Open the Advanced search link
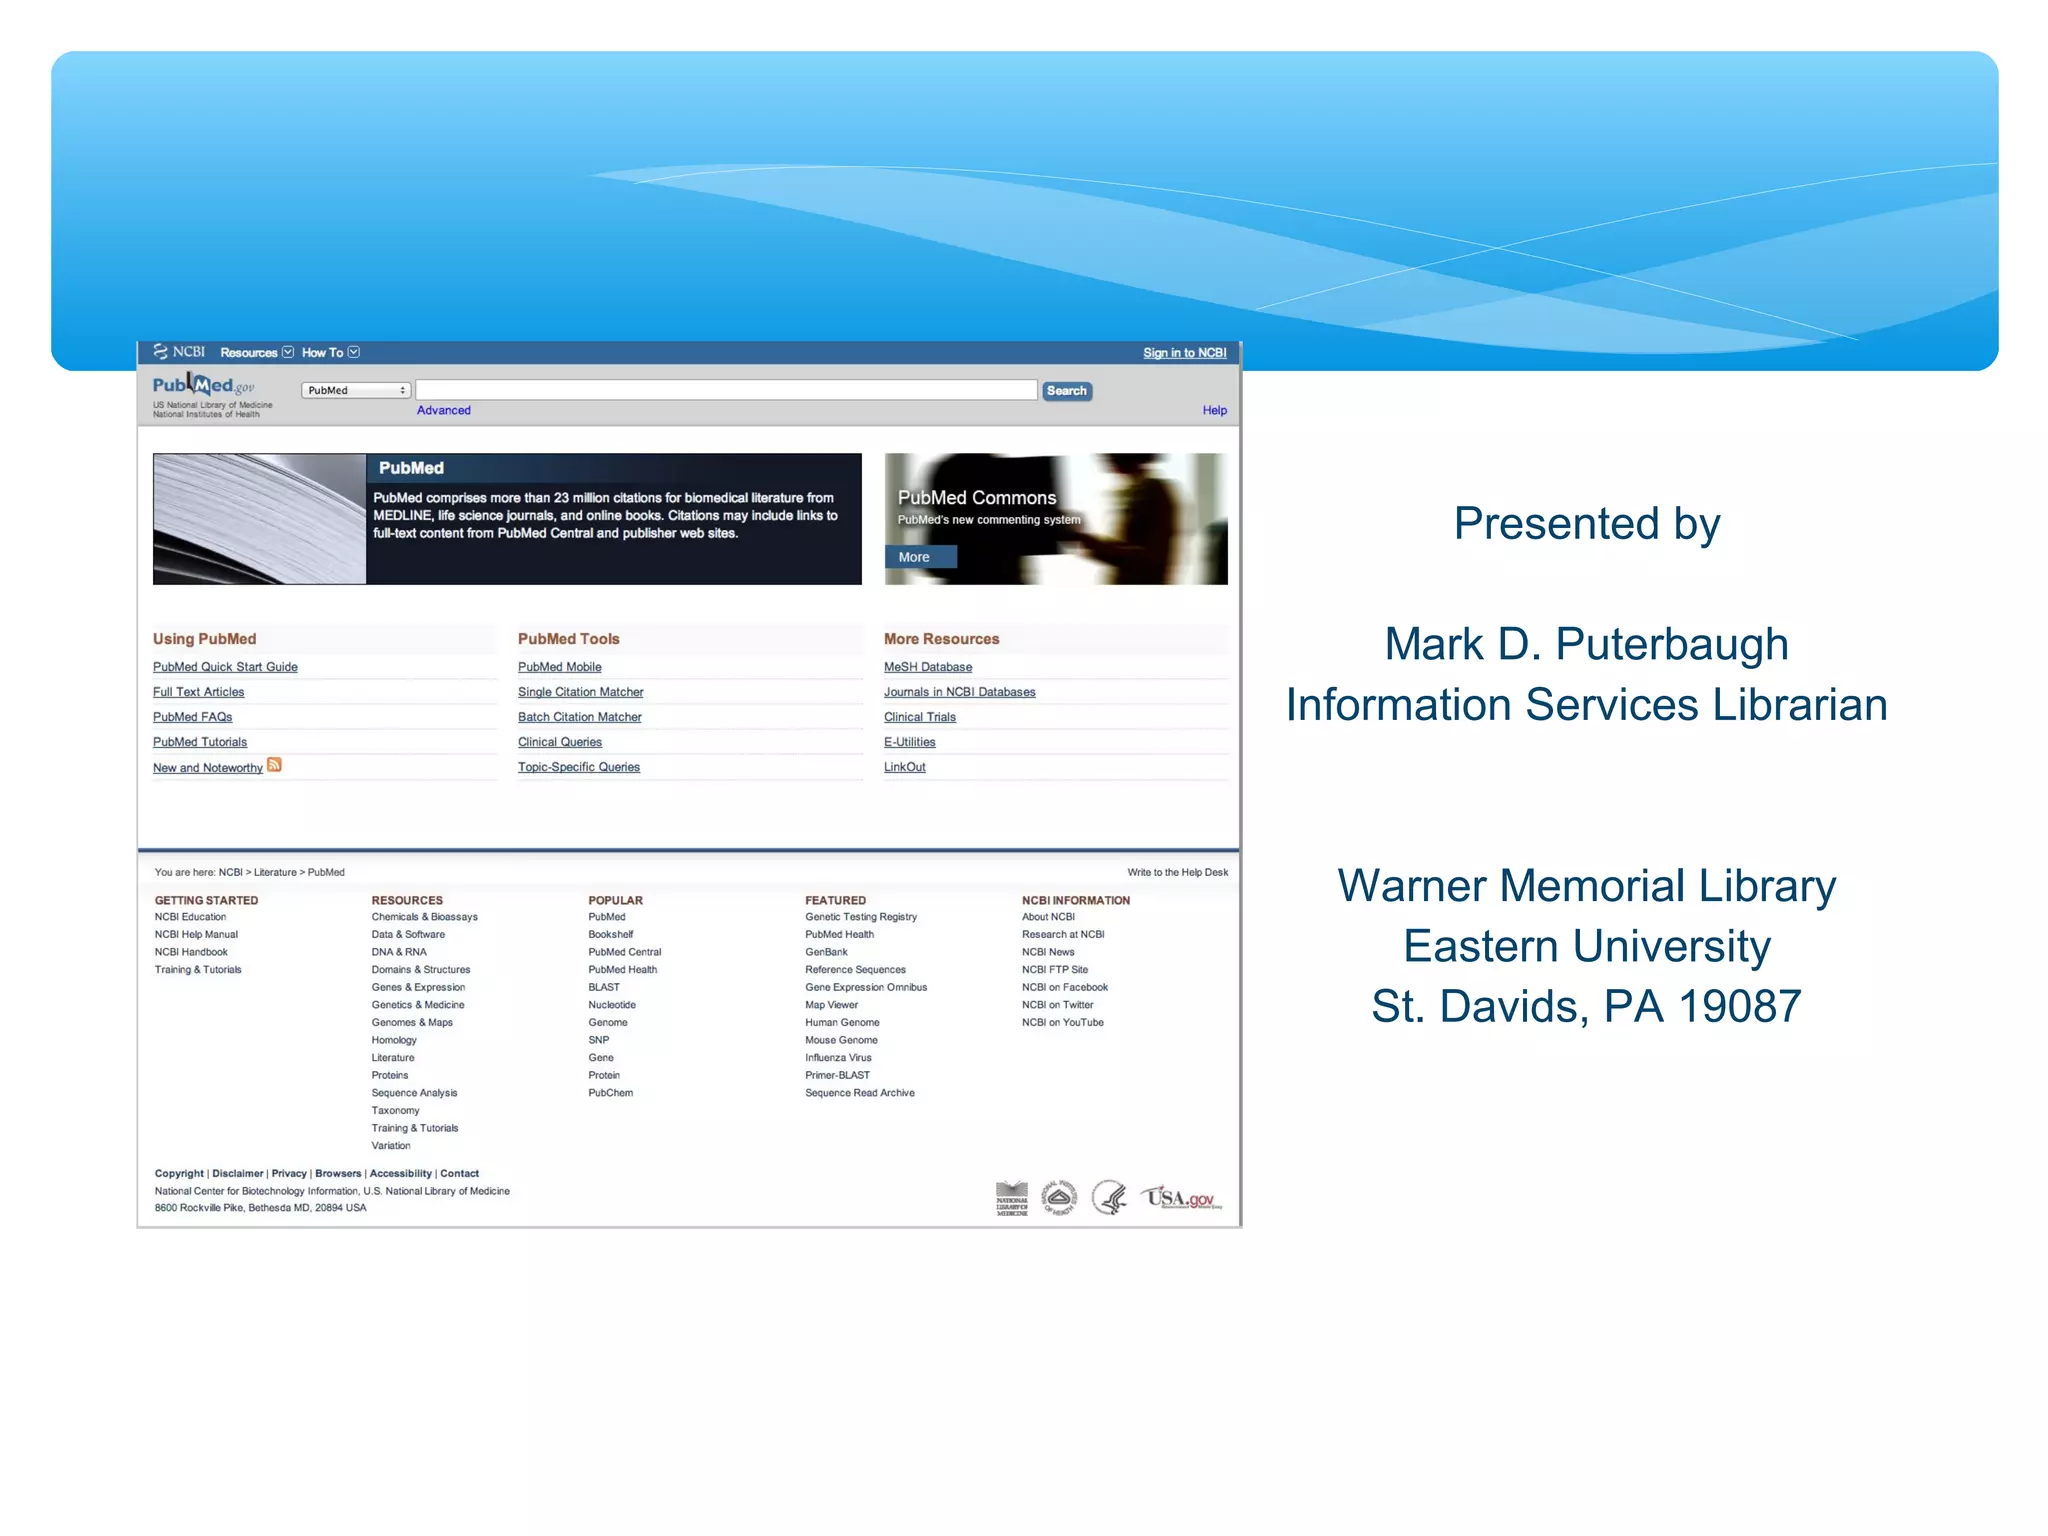 (x=444, y=410)
